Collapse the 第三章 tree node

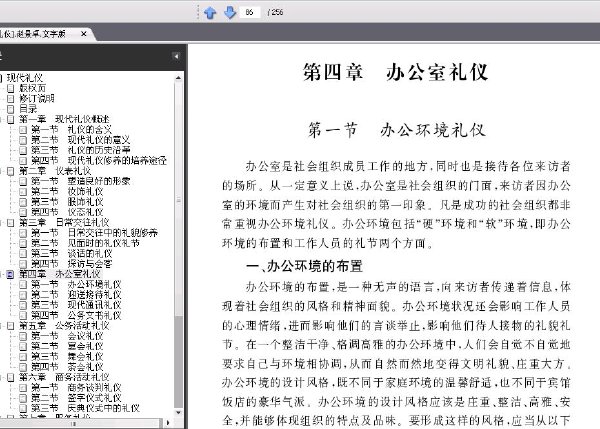pyautogui.click(x=2, y=223)
